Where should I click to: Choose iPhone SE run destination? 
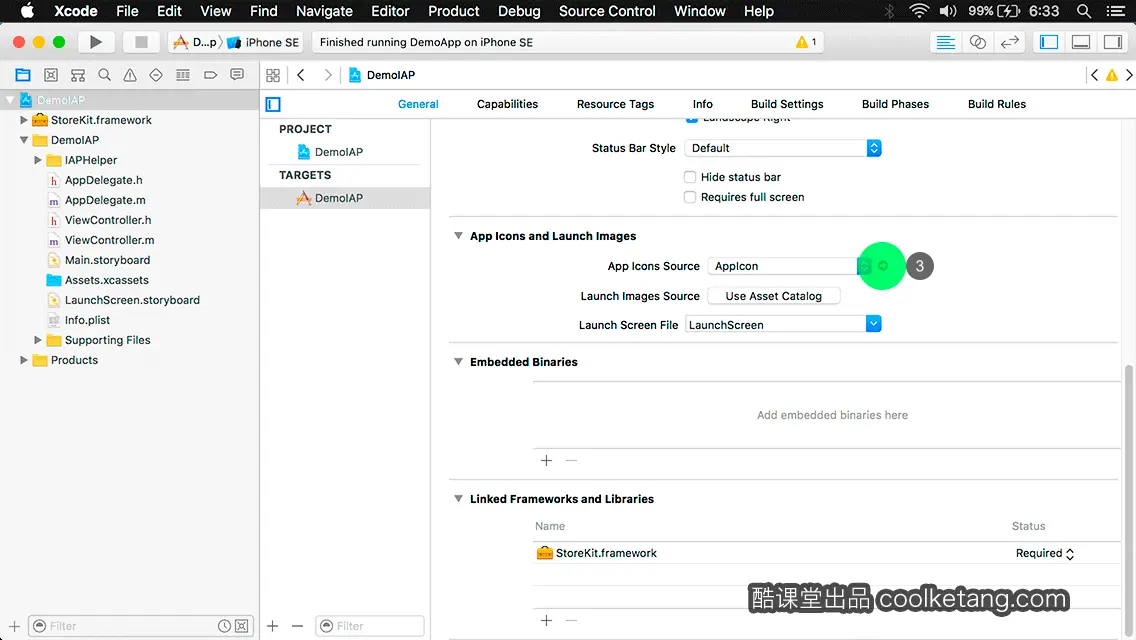(264, 42)
